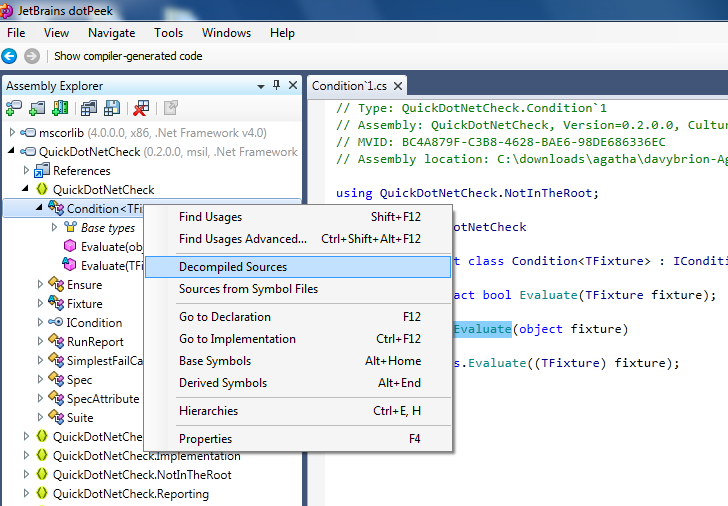Choose Go to Declaration menu entry
The image size is (728, 506).
point(299,317)
